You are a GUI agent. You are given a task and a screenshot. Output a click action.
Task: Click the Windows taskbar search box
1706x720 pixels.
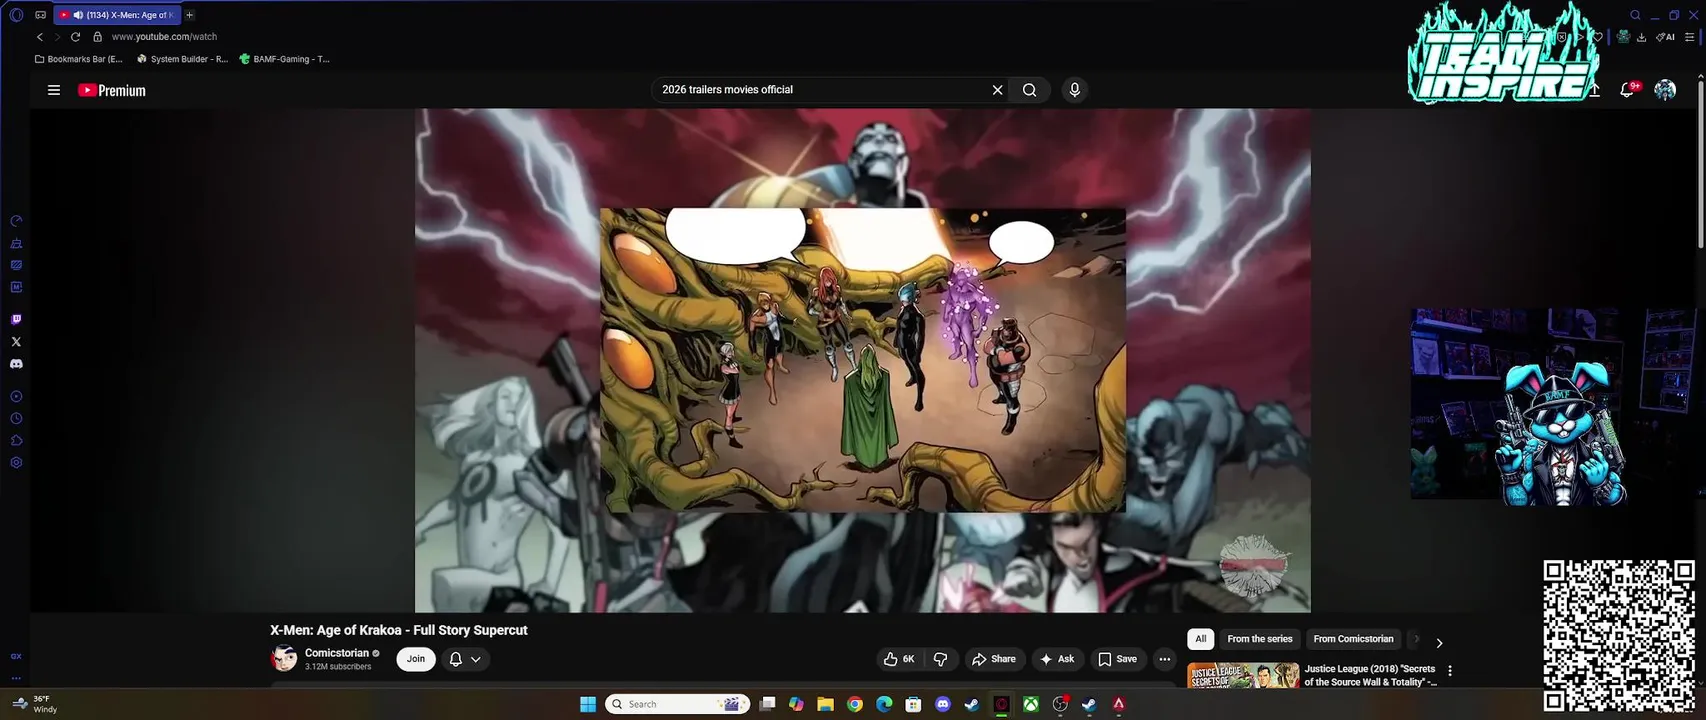point(679,704)
